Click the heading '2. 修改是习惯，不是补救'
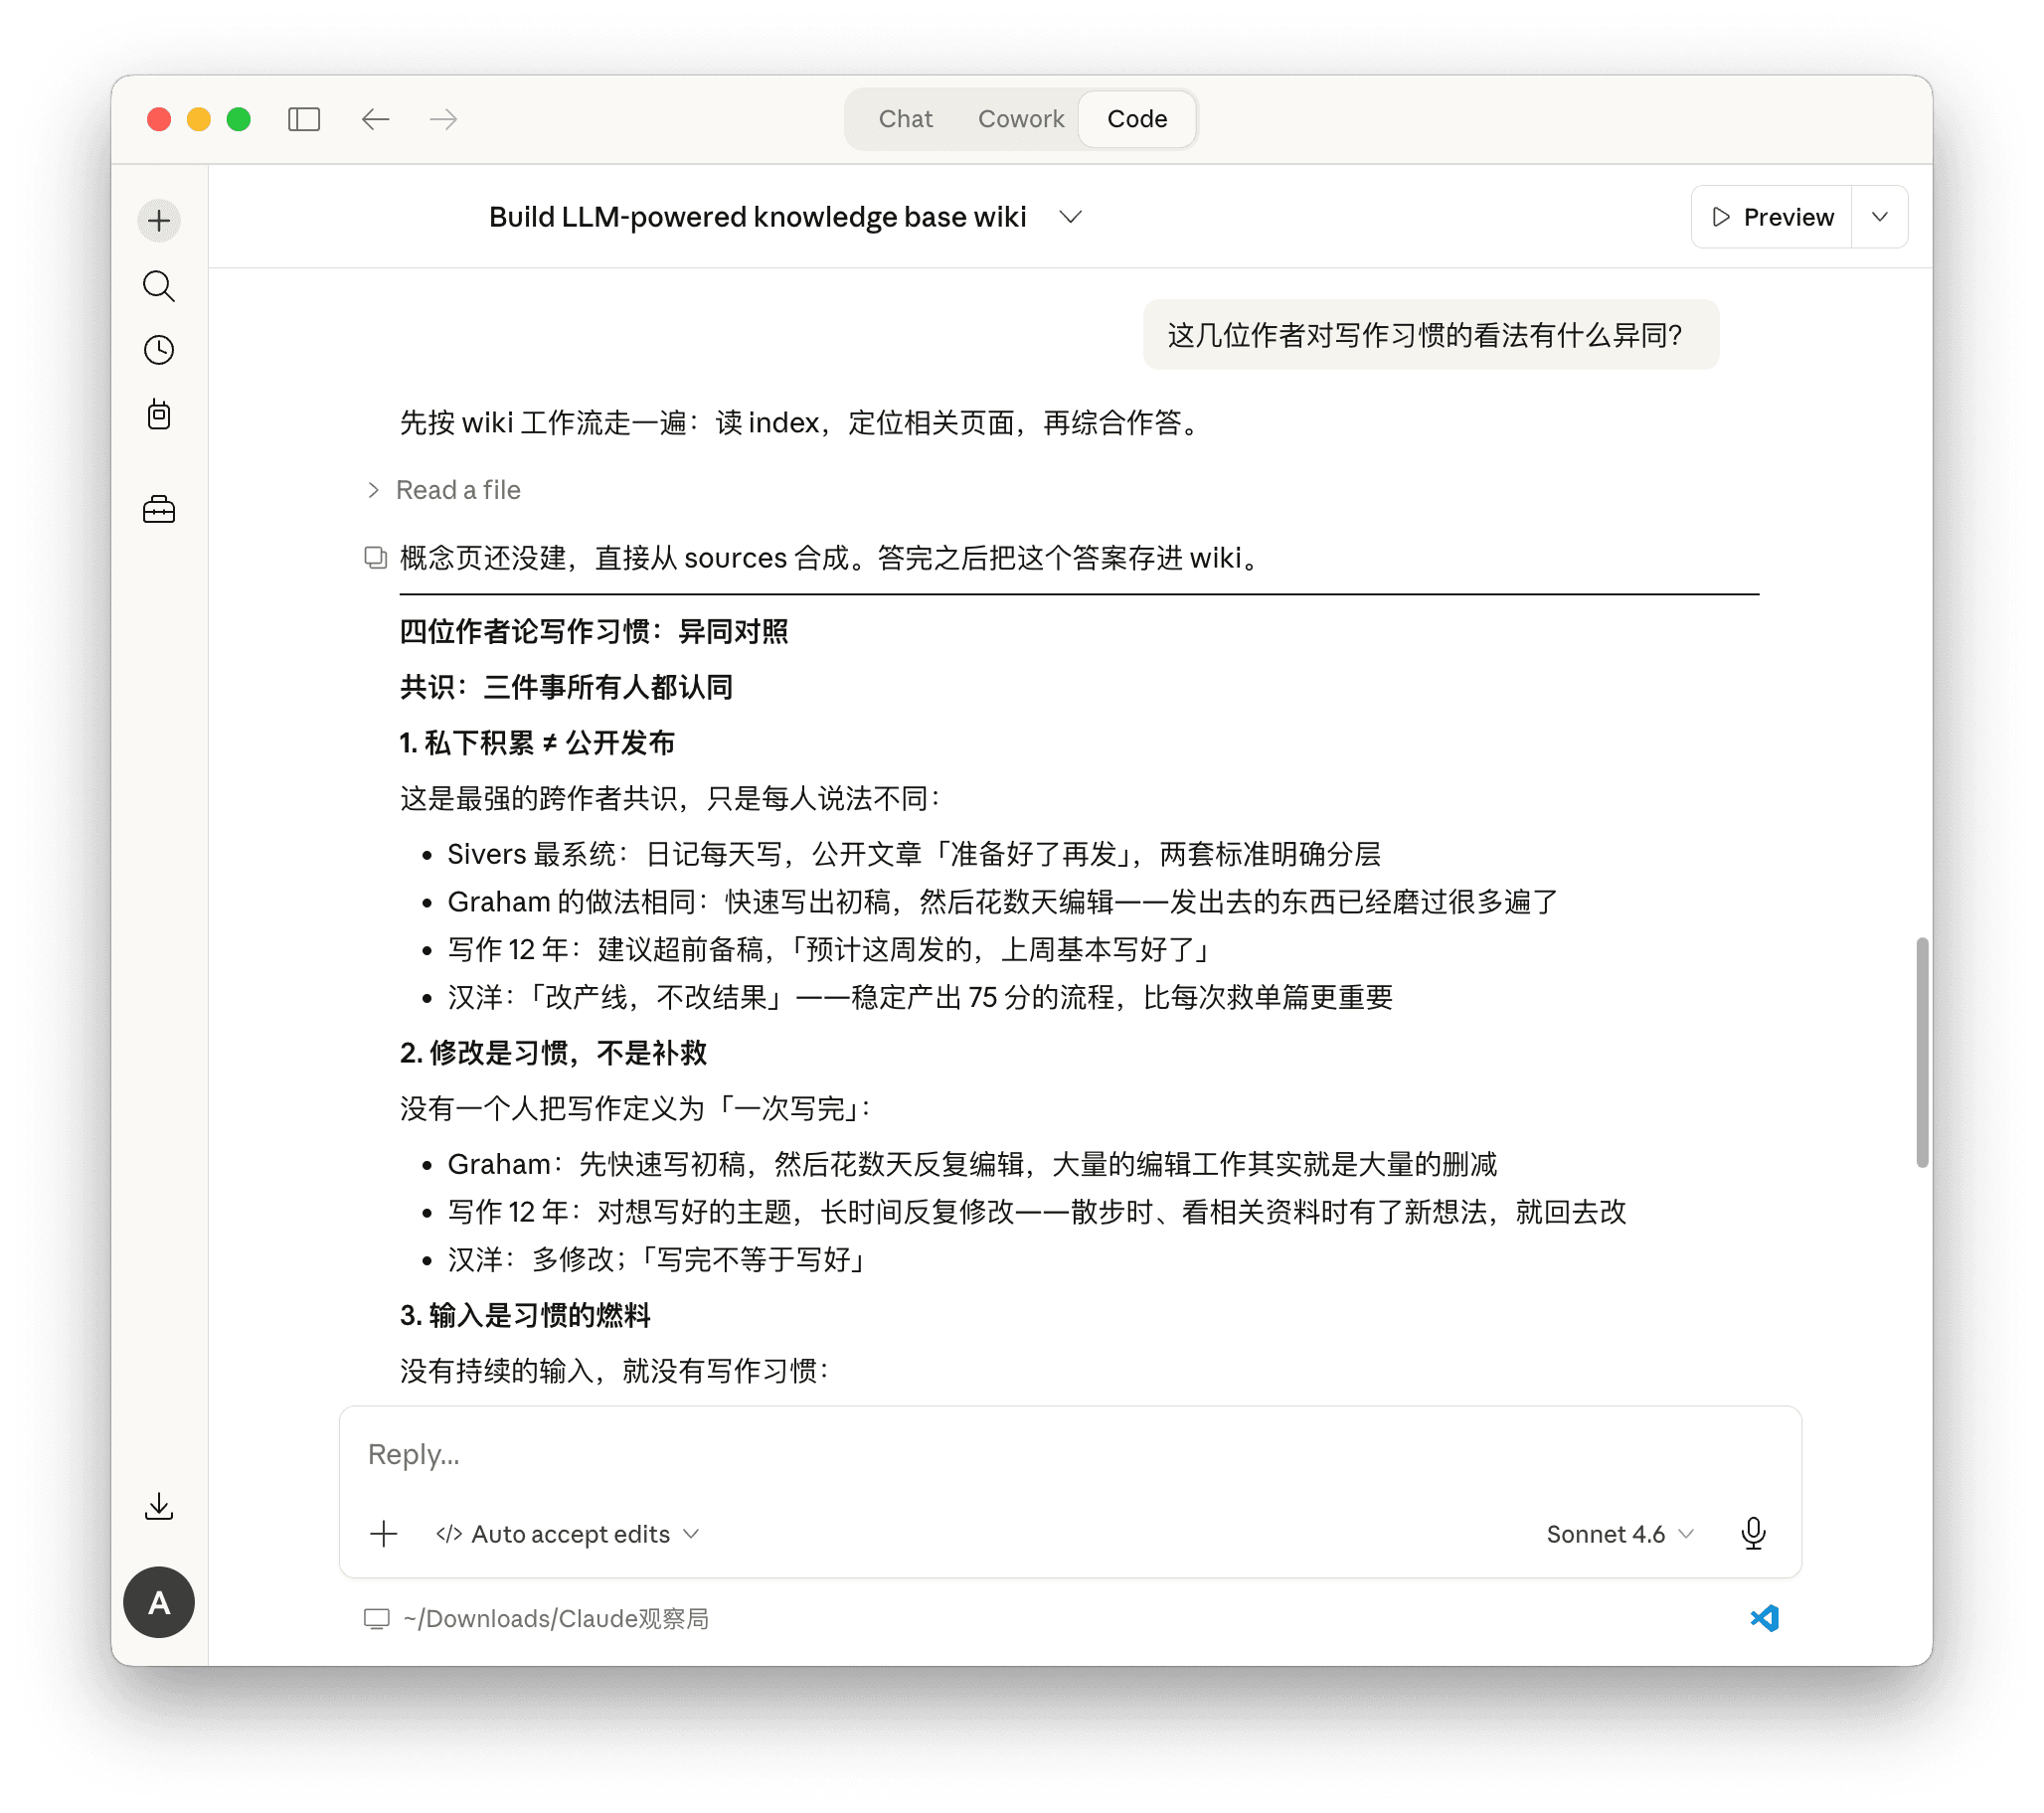The width and height of the screenshot is (2044, 1813). [x=553, y=1052]
